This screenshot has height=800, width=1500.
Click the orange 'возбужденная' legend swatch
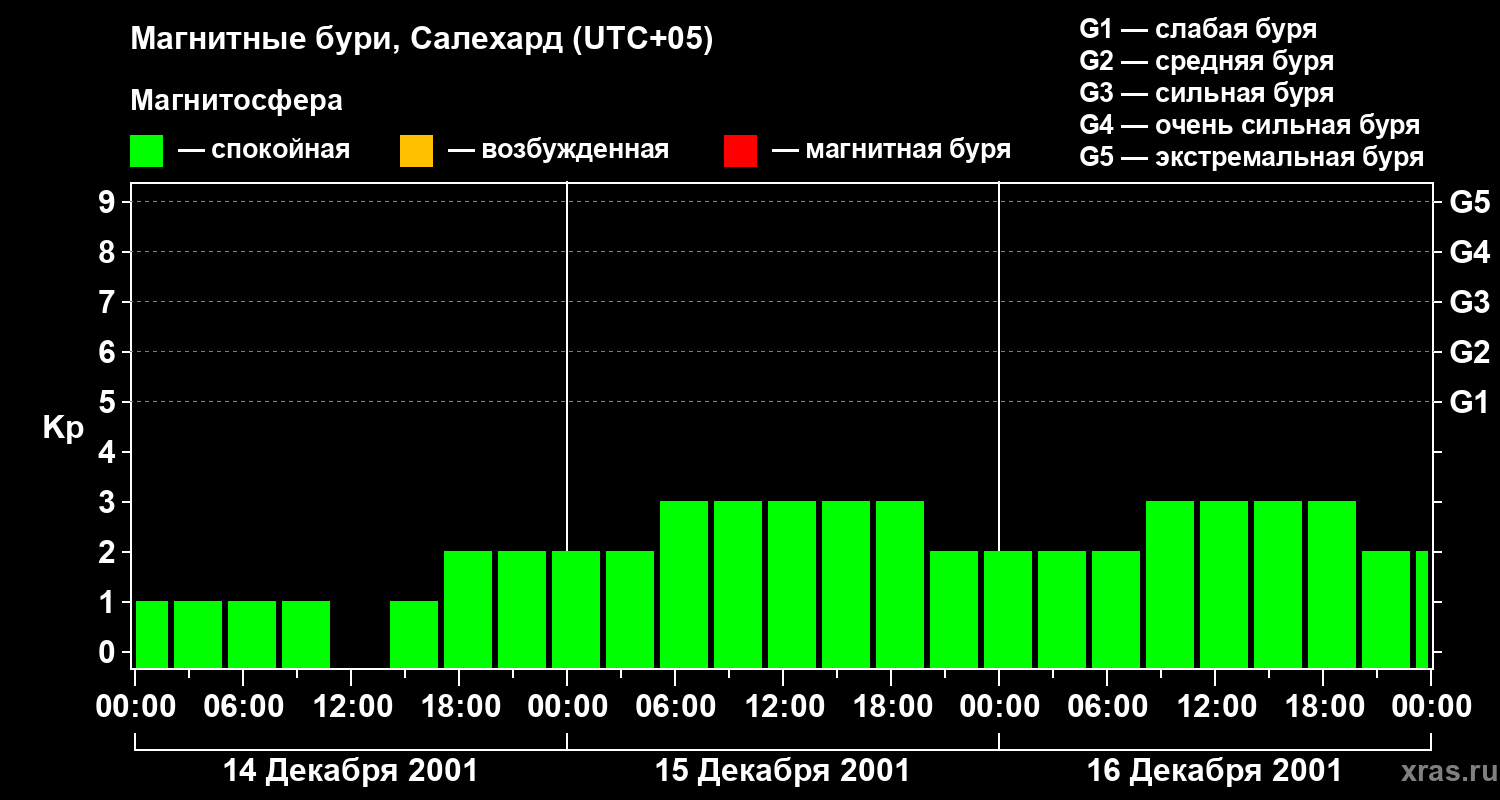point(416,151)
